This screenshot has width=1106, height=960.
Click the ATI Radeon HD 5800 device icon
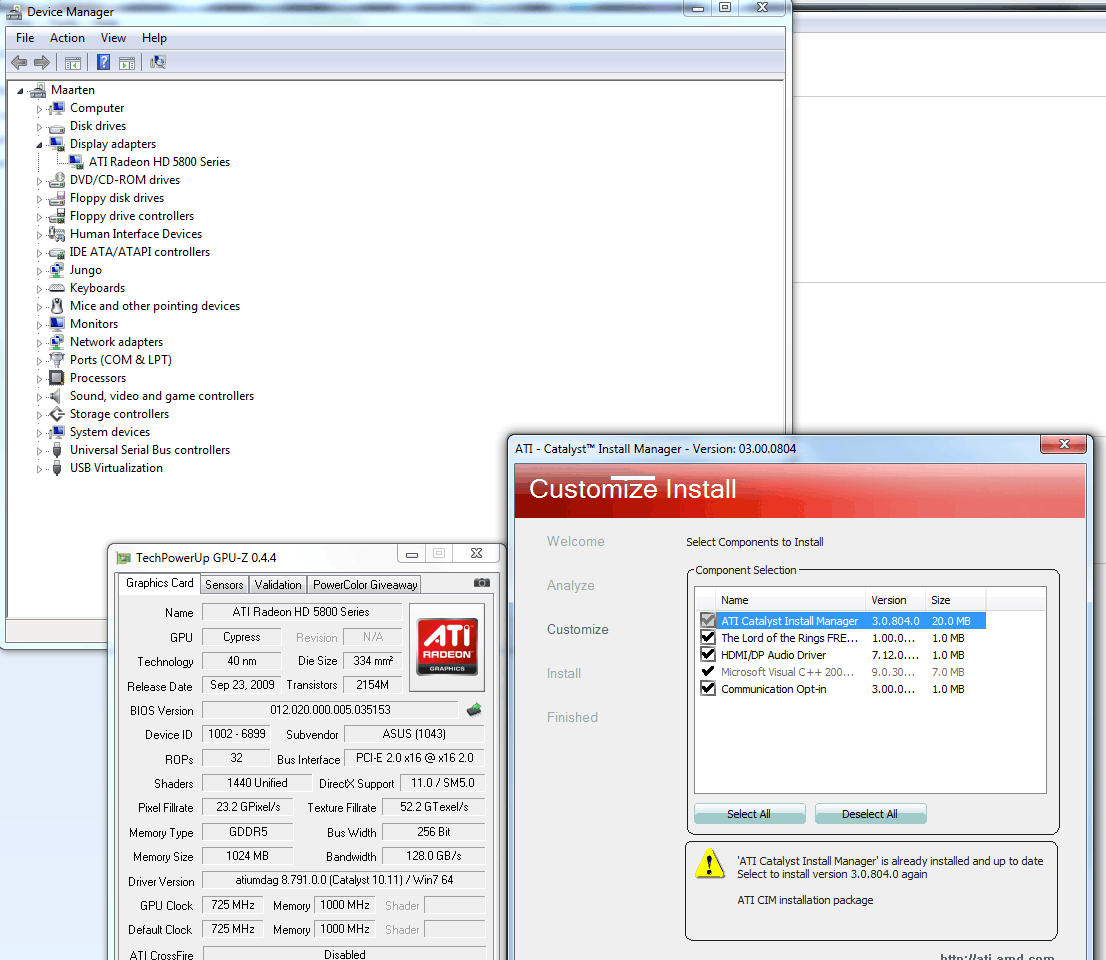[x=76, y=162]
